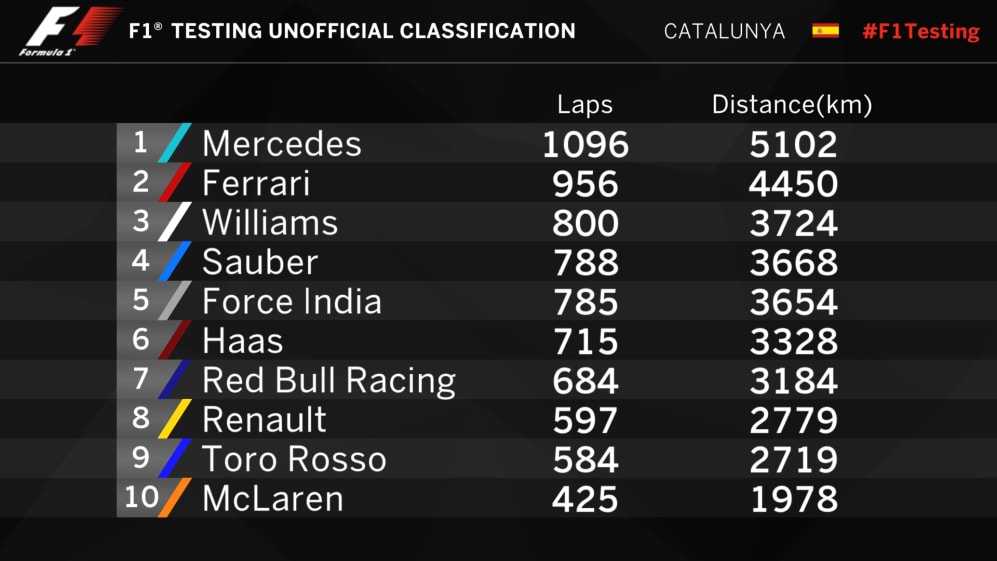Click Sauber's blue team color stripe
This screenshot has height=561, width=997.
[x=174, y=262]
